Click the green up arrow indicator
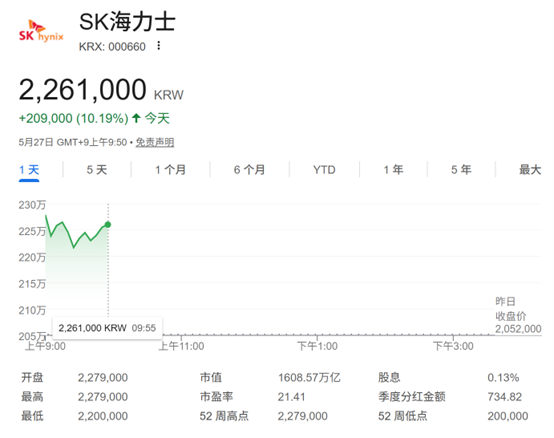 point(136,118)
